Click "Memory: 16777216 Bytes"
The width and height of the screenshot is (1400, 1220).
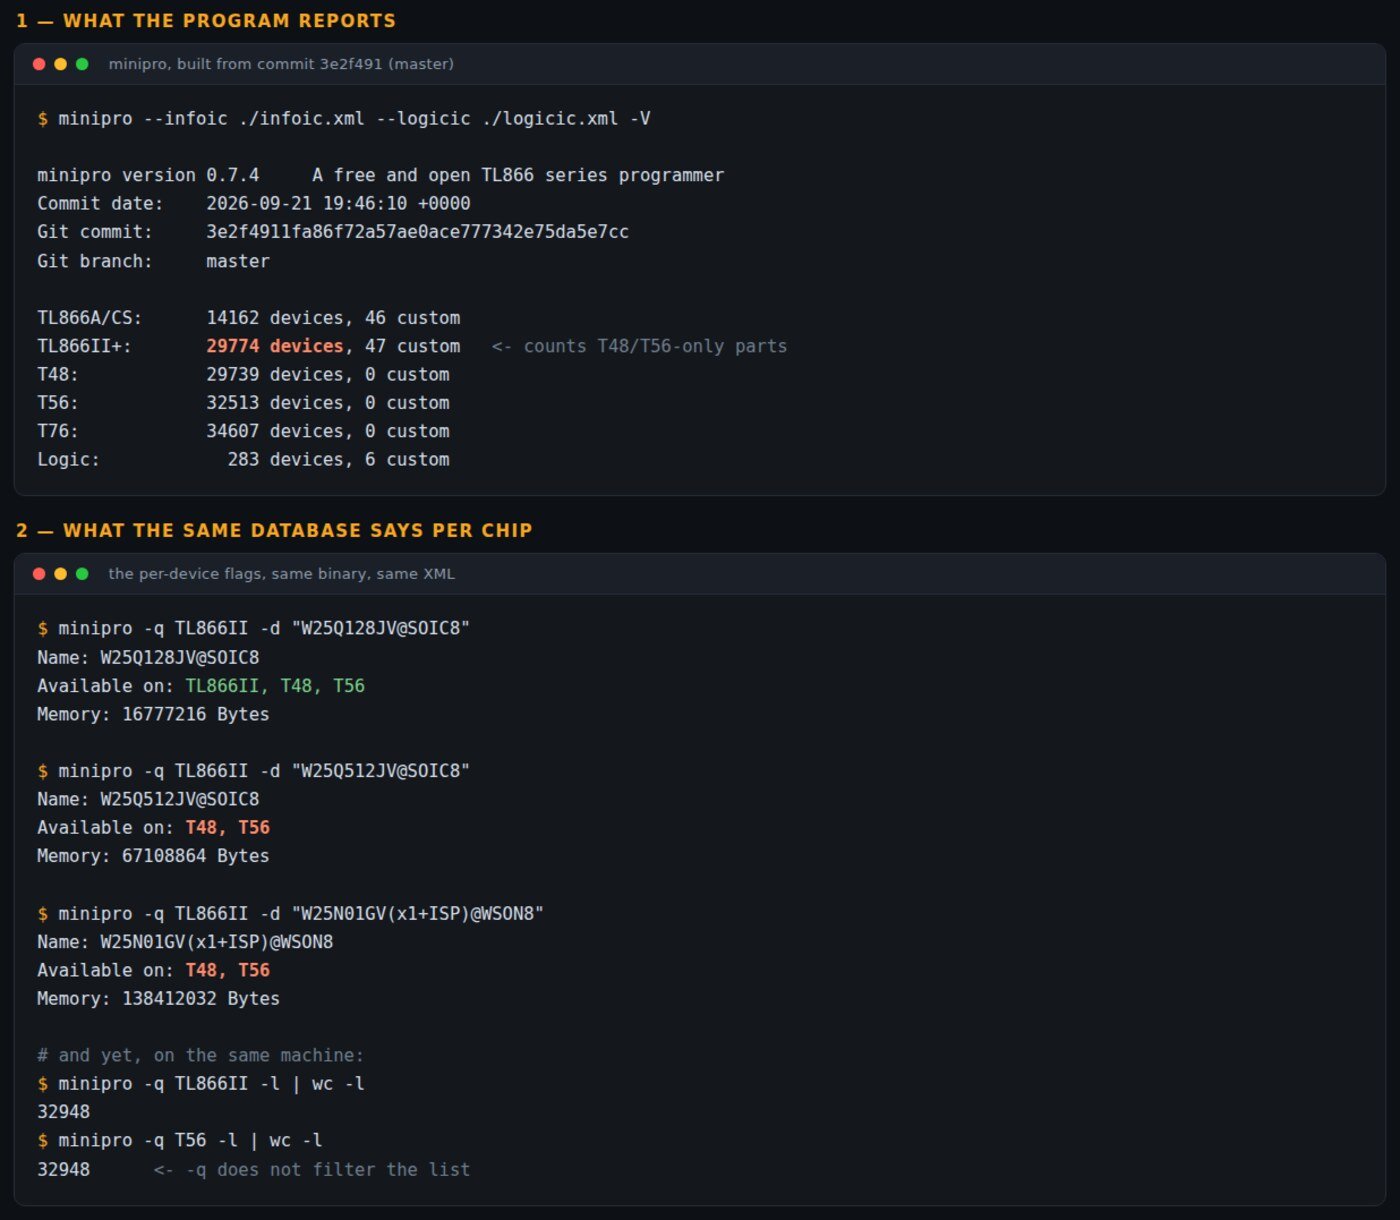[153, 715]
